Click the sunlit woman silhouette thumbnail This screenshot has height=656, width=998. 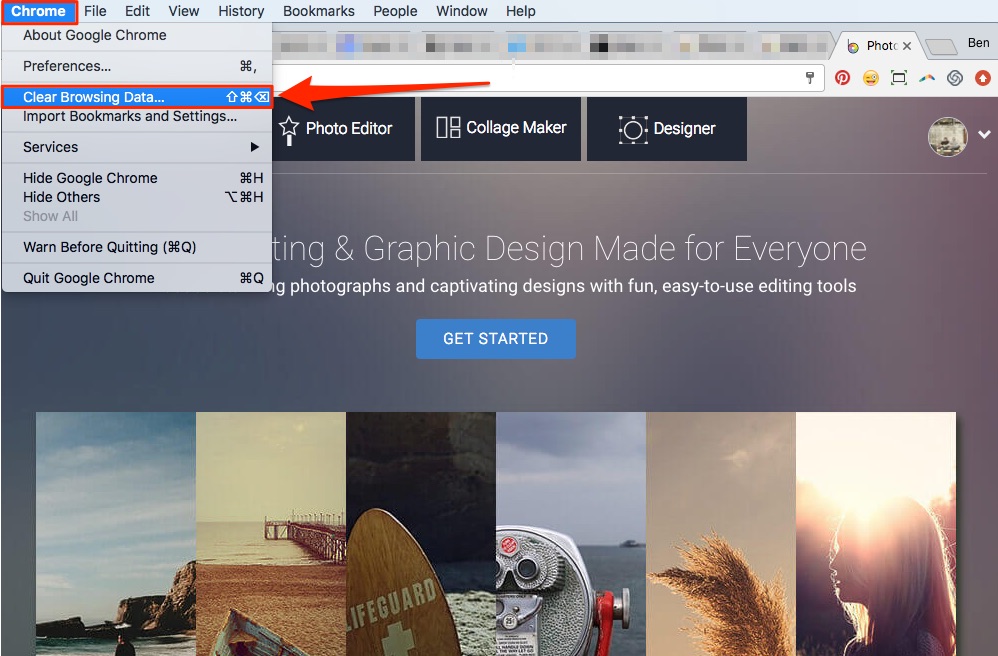(876, 534)
